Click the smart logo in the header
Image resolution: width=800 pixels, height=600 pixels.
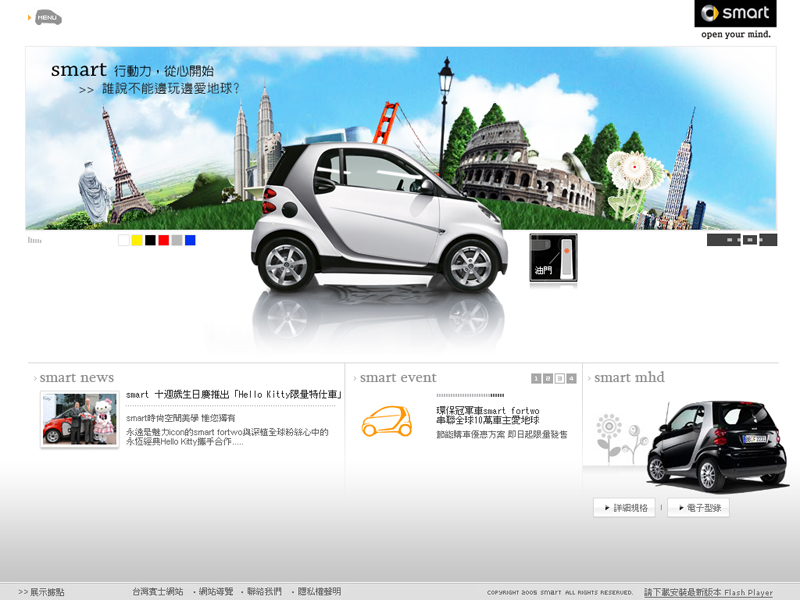pyautogui.click(x=735, y=14)
